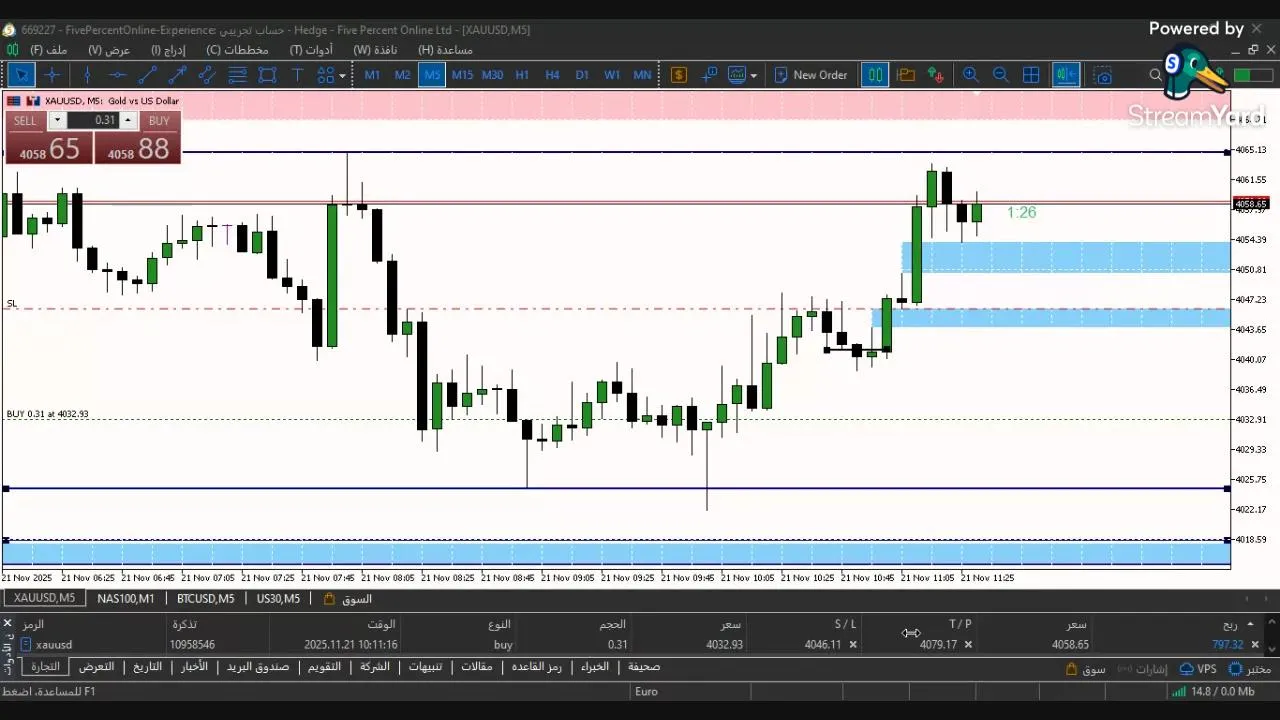Screen dimensions: 1280x720
Task: Click the VPS cloud button
Action: (1199, 669)
